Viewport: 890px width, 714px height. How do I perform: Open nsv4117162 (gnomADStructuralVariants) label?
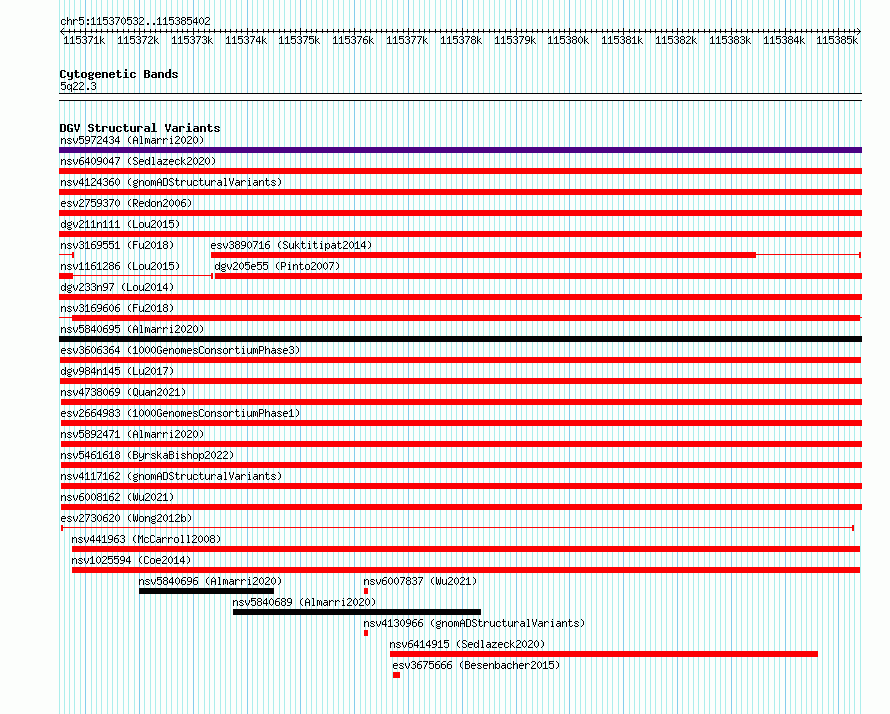[171, 476]
